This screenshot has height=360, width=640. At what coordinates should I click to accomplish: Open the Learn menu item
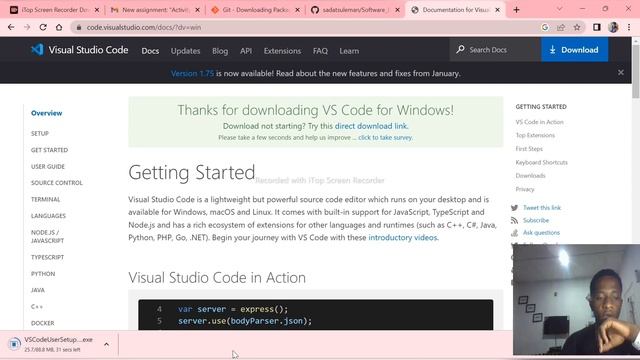349,51
